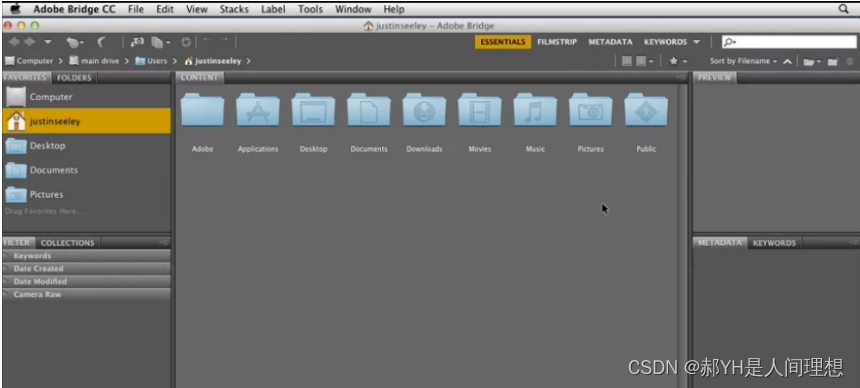860x388 pixels.
Task: Select the Music folder thumbnail
Action: [x=535, y=110]
